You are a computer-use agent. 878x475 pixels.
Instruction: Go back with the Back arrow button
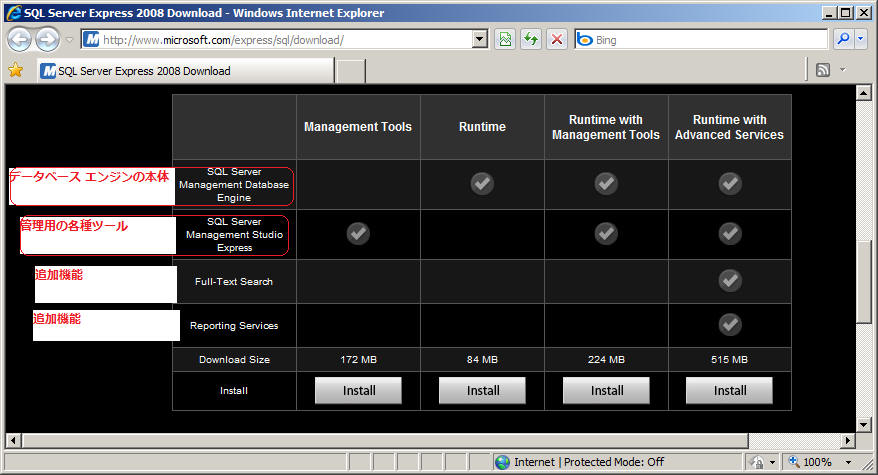19,40
